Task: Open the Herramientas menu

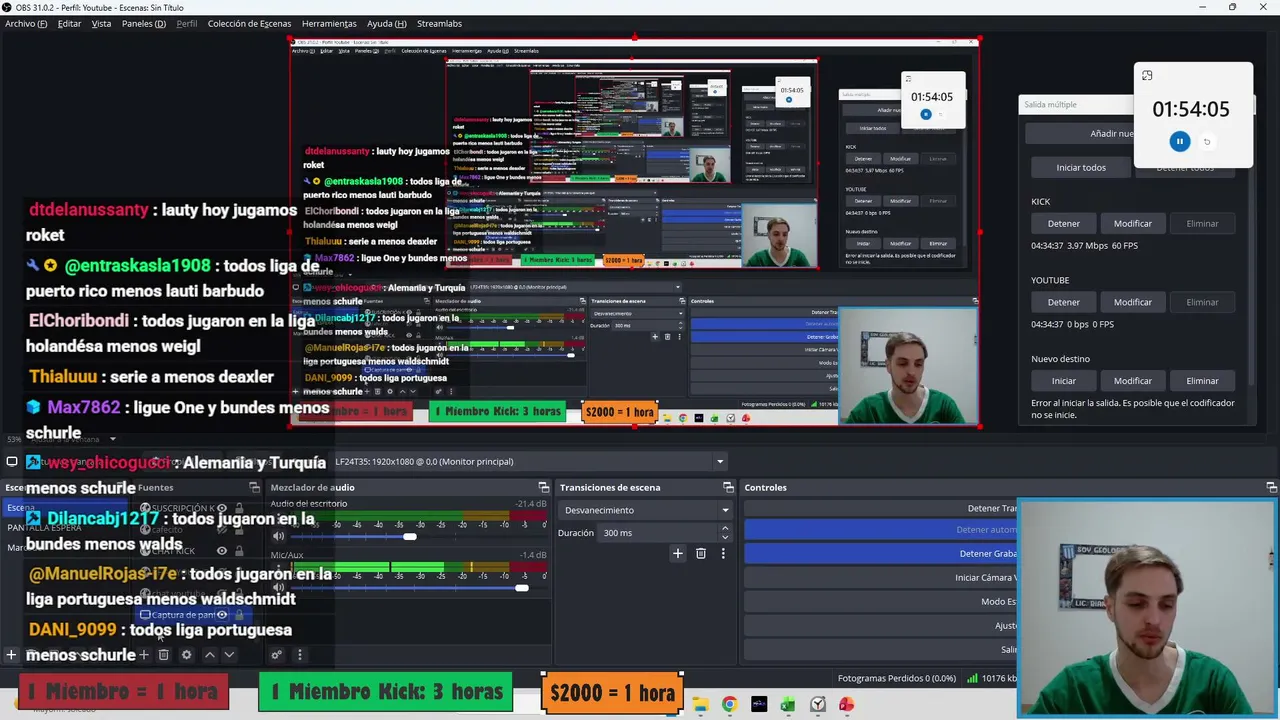Action: pyautogui.click(x=329, y=24)
